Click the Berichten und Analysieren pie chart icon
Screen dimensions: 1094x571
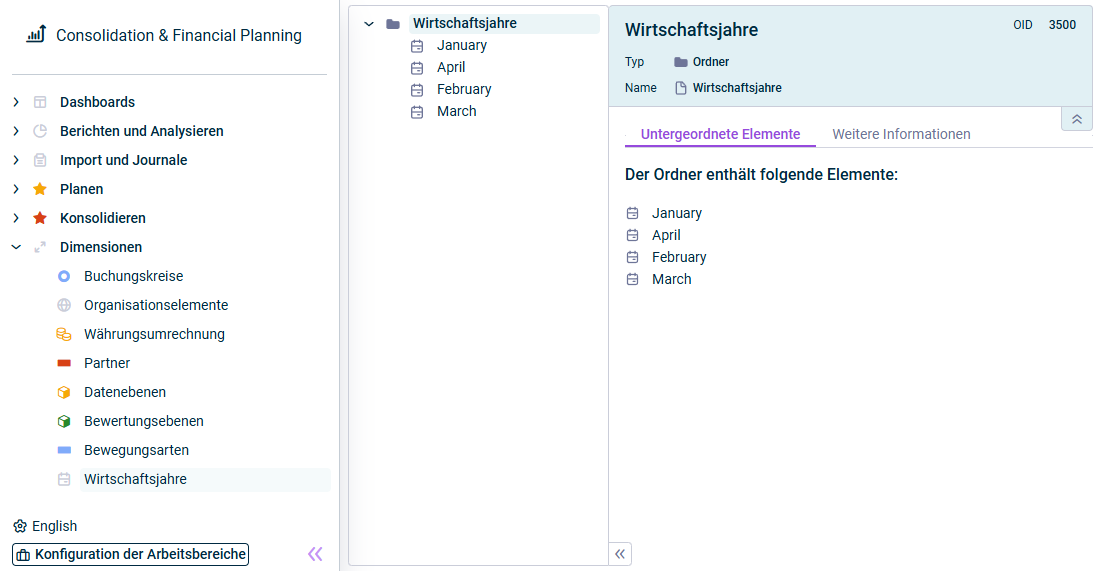pyautogui.click(x=40, y=131)
